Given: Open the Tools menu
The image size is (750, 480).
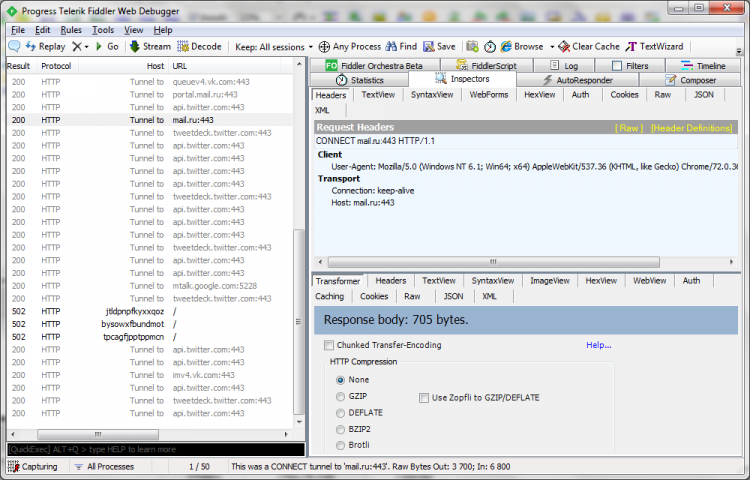Looking at the screenshot, I should coord(103,30).
